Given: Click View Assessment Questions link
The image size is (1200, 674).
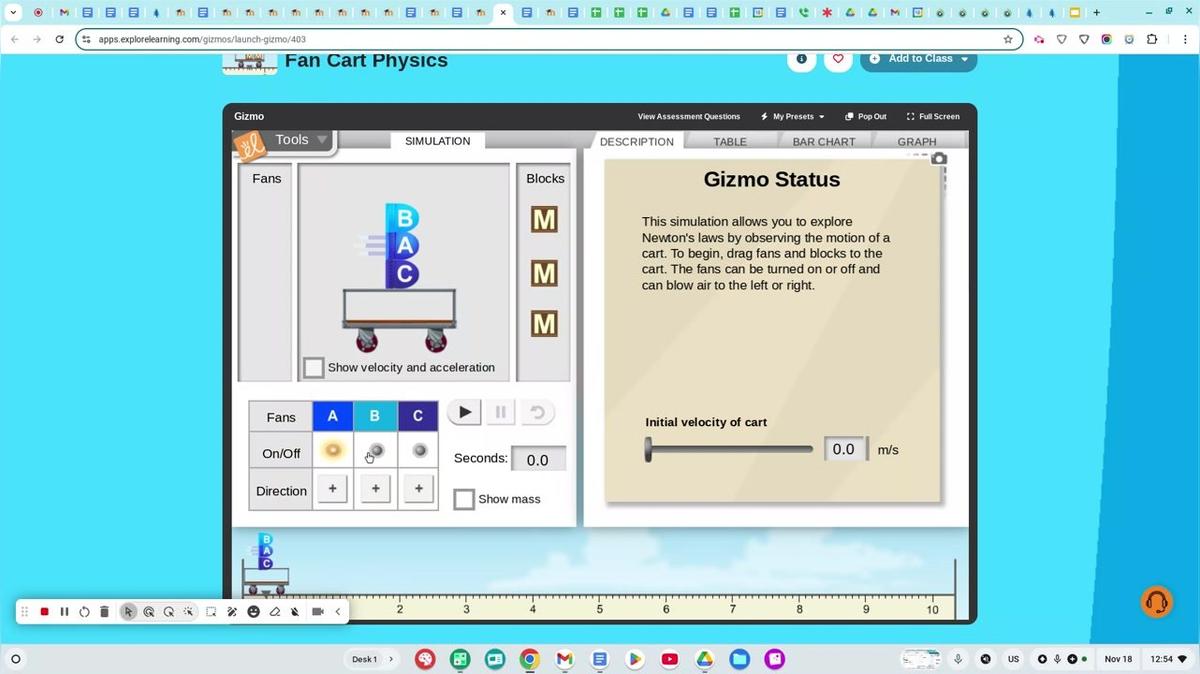Looking at the screenshot, I should [689, 117].
